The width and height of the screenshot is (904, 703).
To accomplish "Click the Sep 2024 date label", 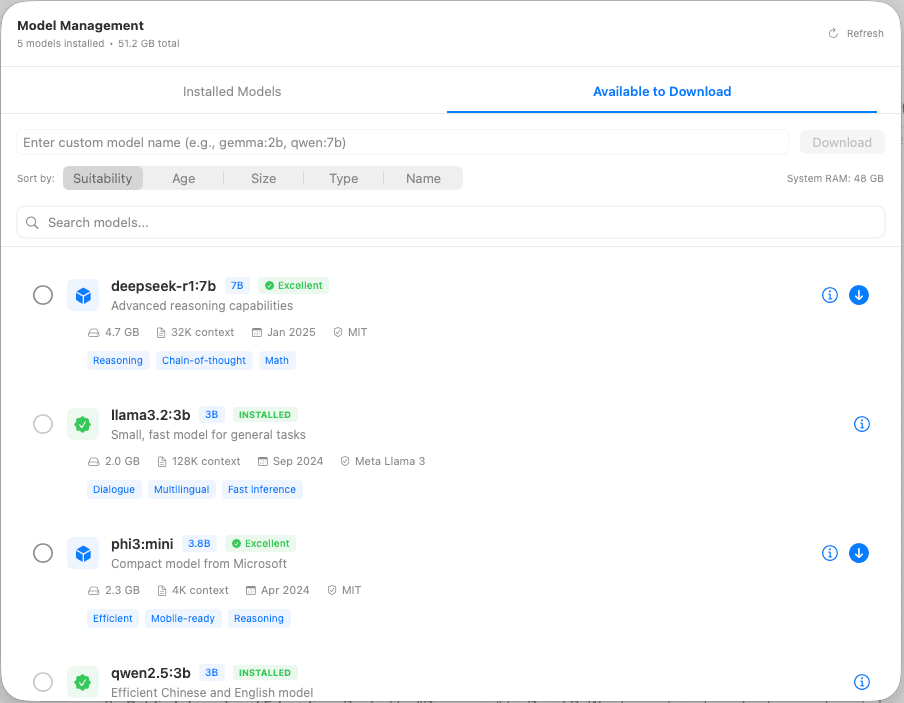I will [x=291, y=461].
